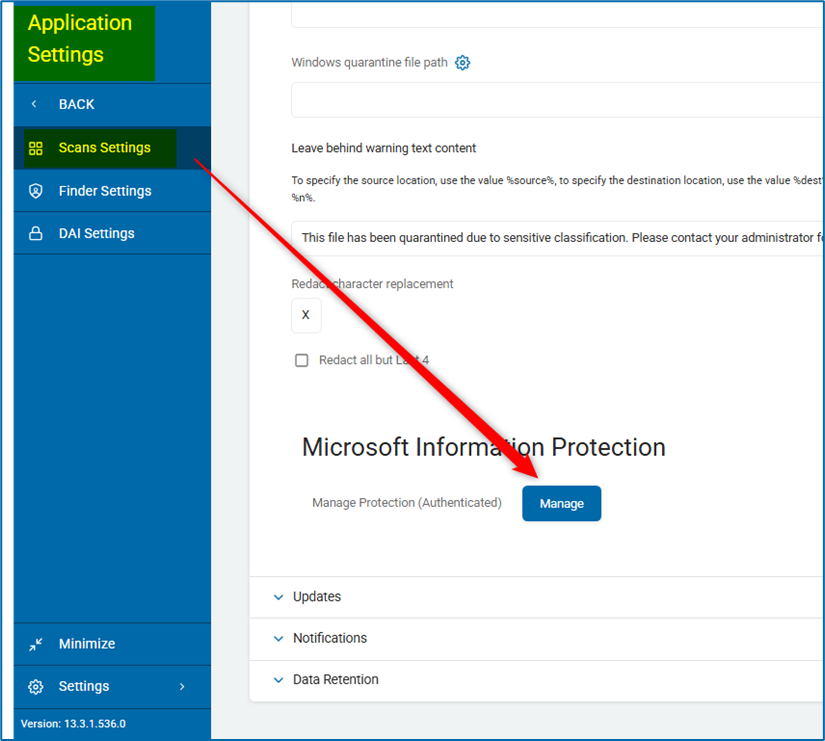Click the empty input field above Windows quarantine path
Viewport: 825px width, 741px height.
point(558,16)
